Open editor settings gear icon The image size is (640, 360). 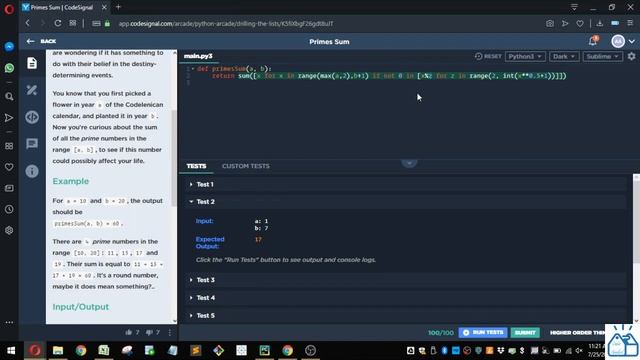(x=631, y=56)
